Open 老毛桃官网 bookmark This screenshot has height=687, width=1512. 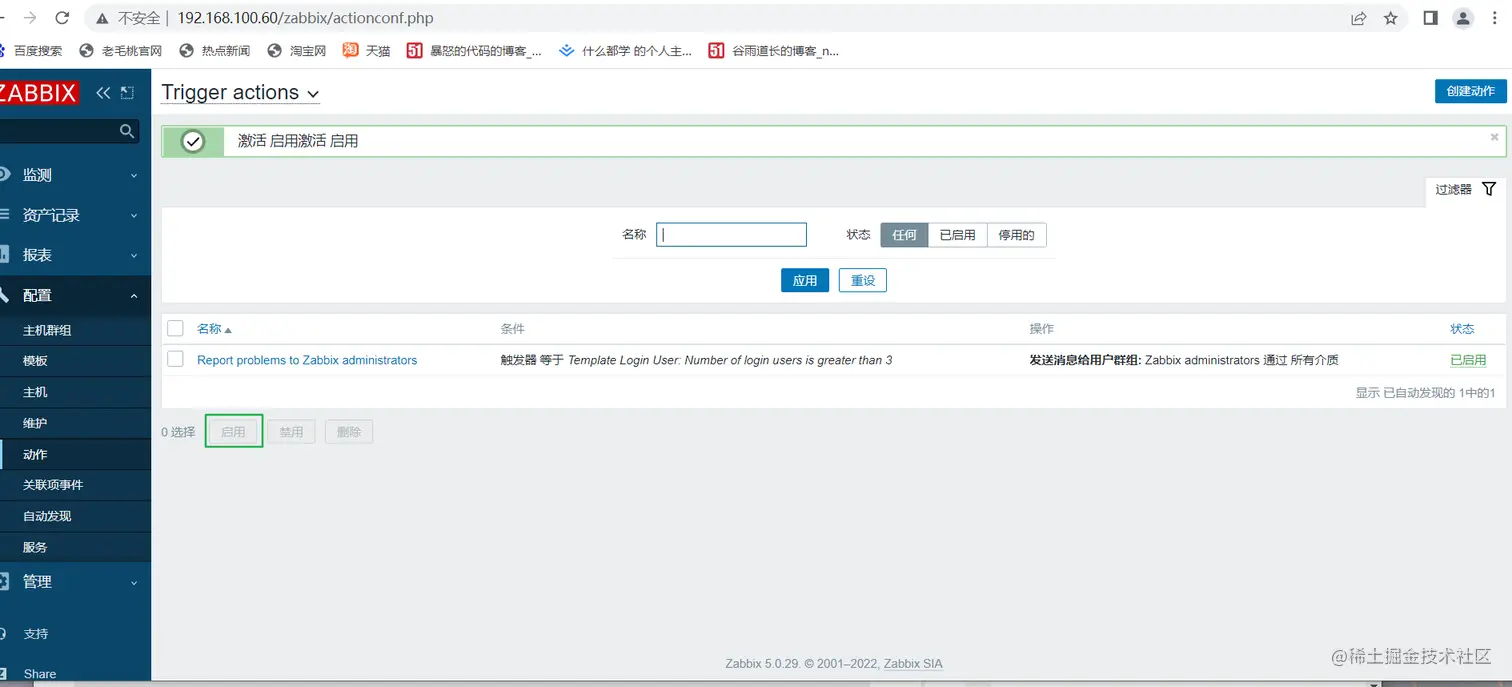coord(121,50)
